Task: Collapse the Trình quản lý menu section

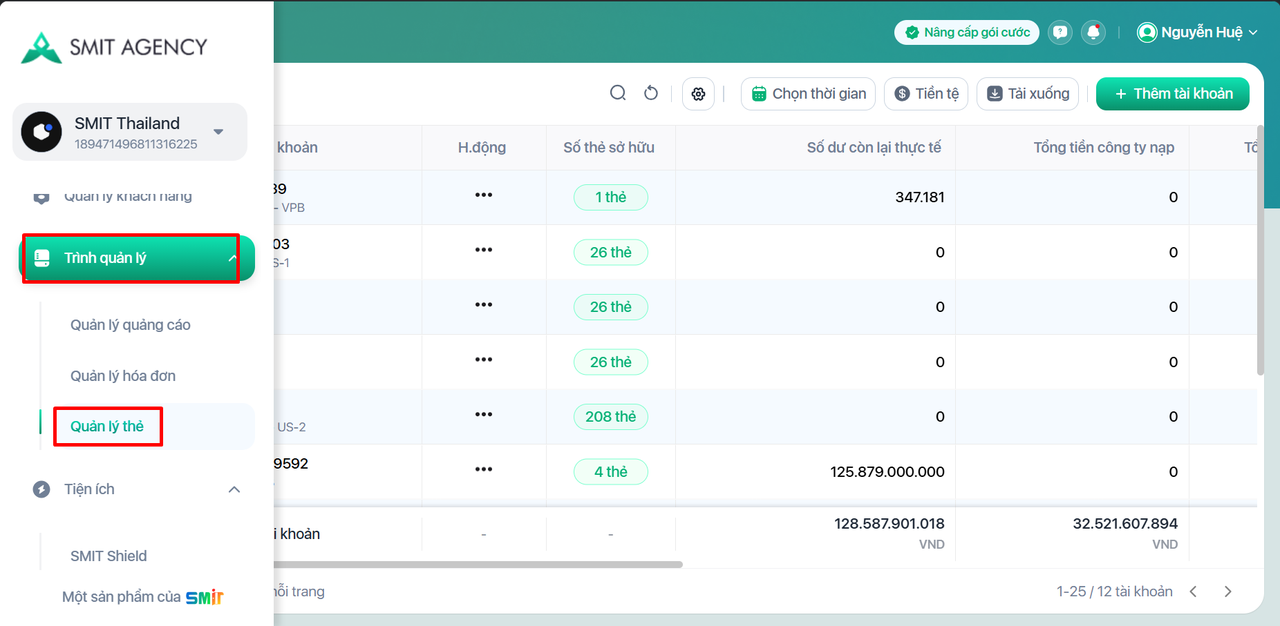Action: click(x=231, y=258)
